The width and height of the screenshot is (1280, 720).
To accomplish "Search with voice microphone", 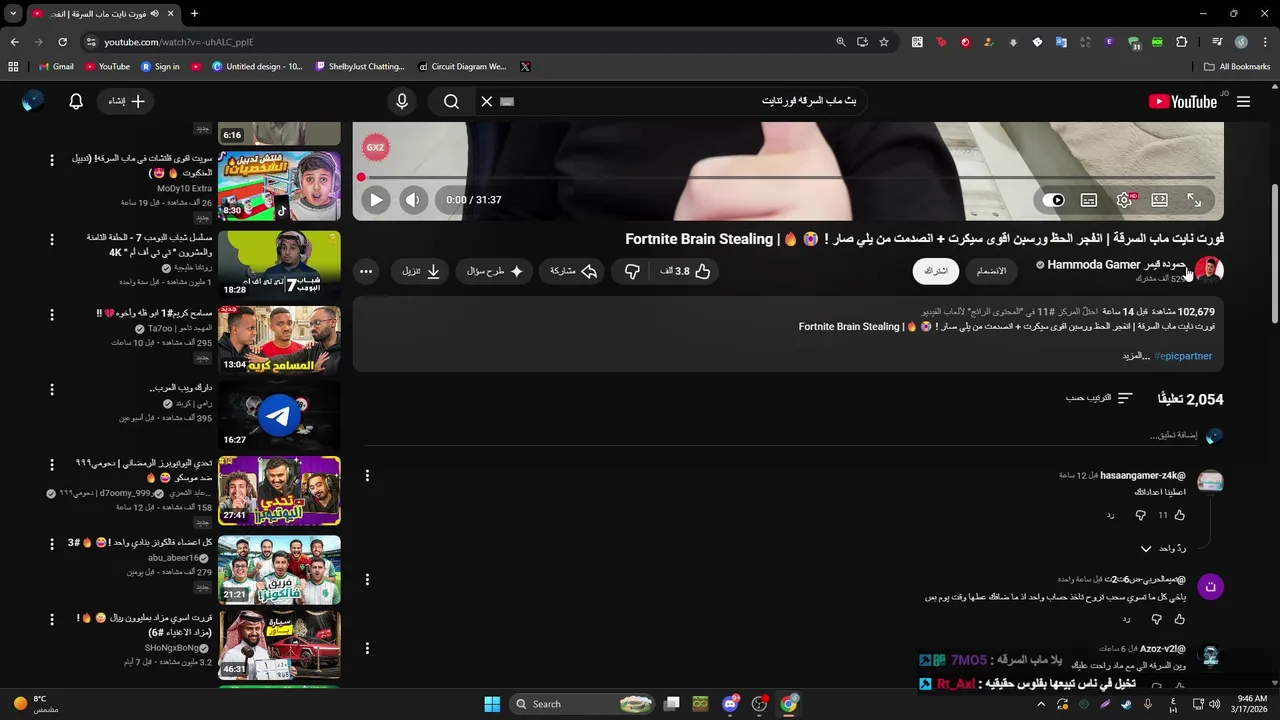I will coord(402,101).
